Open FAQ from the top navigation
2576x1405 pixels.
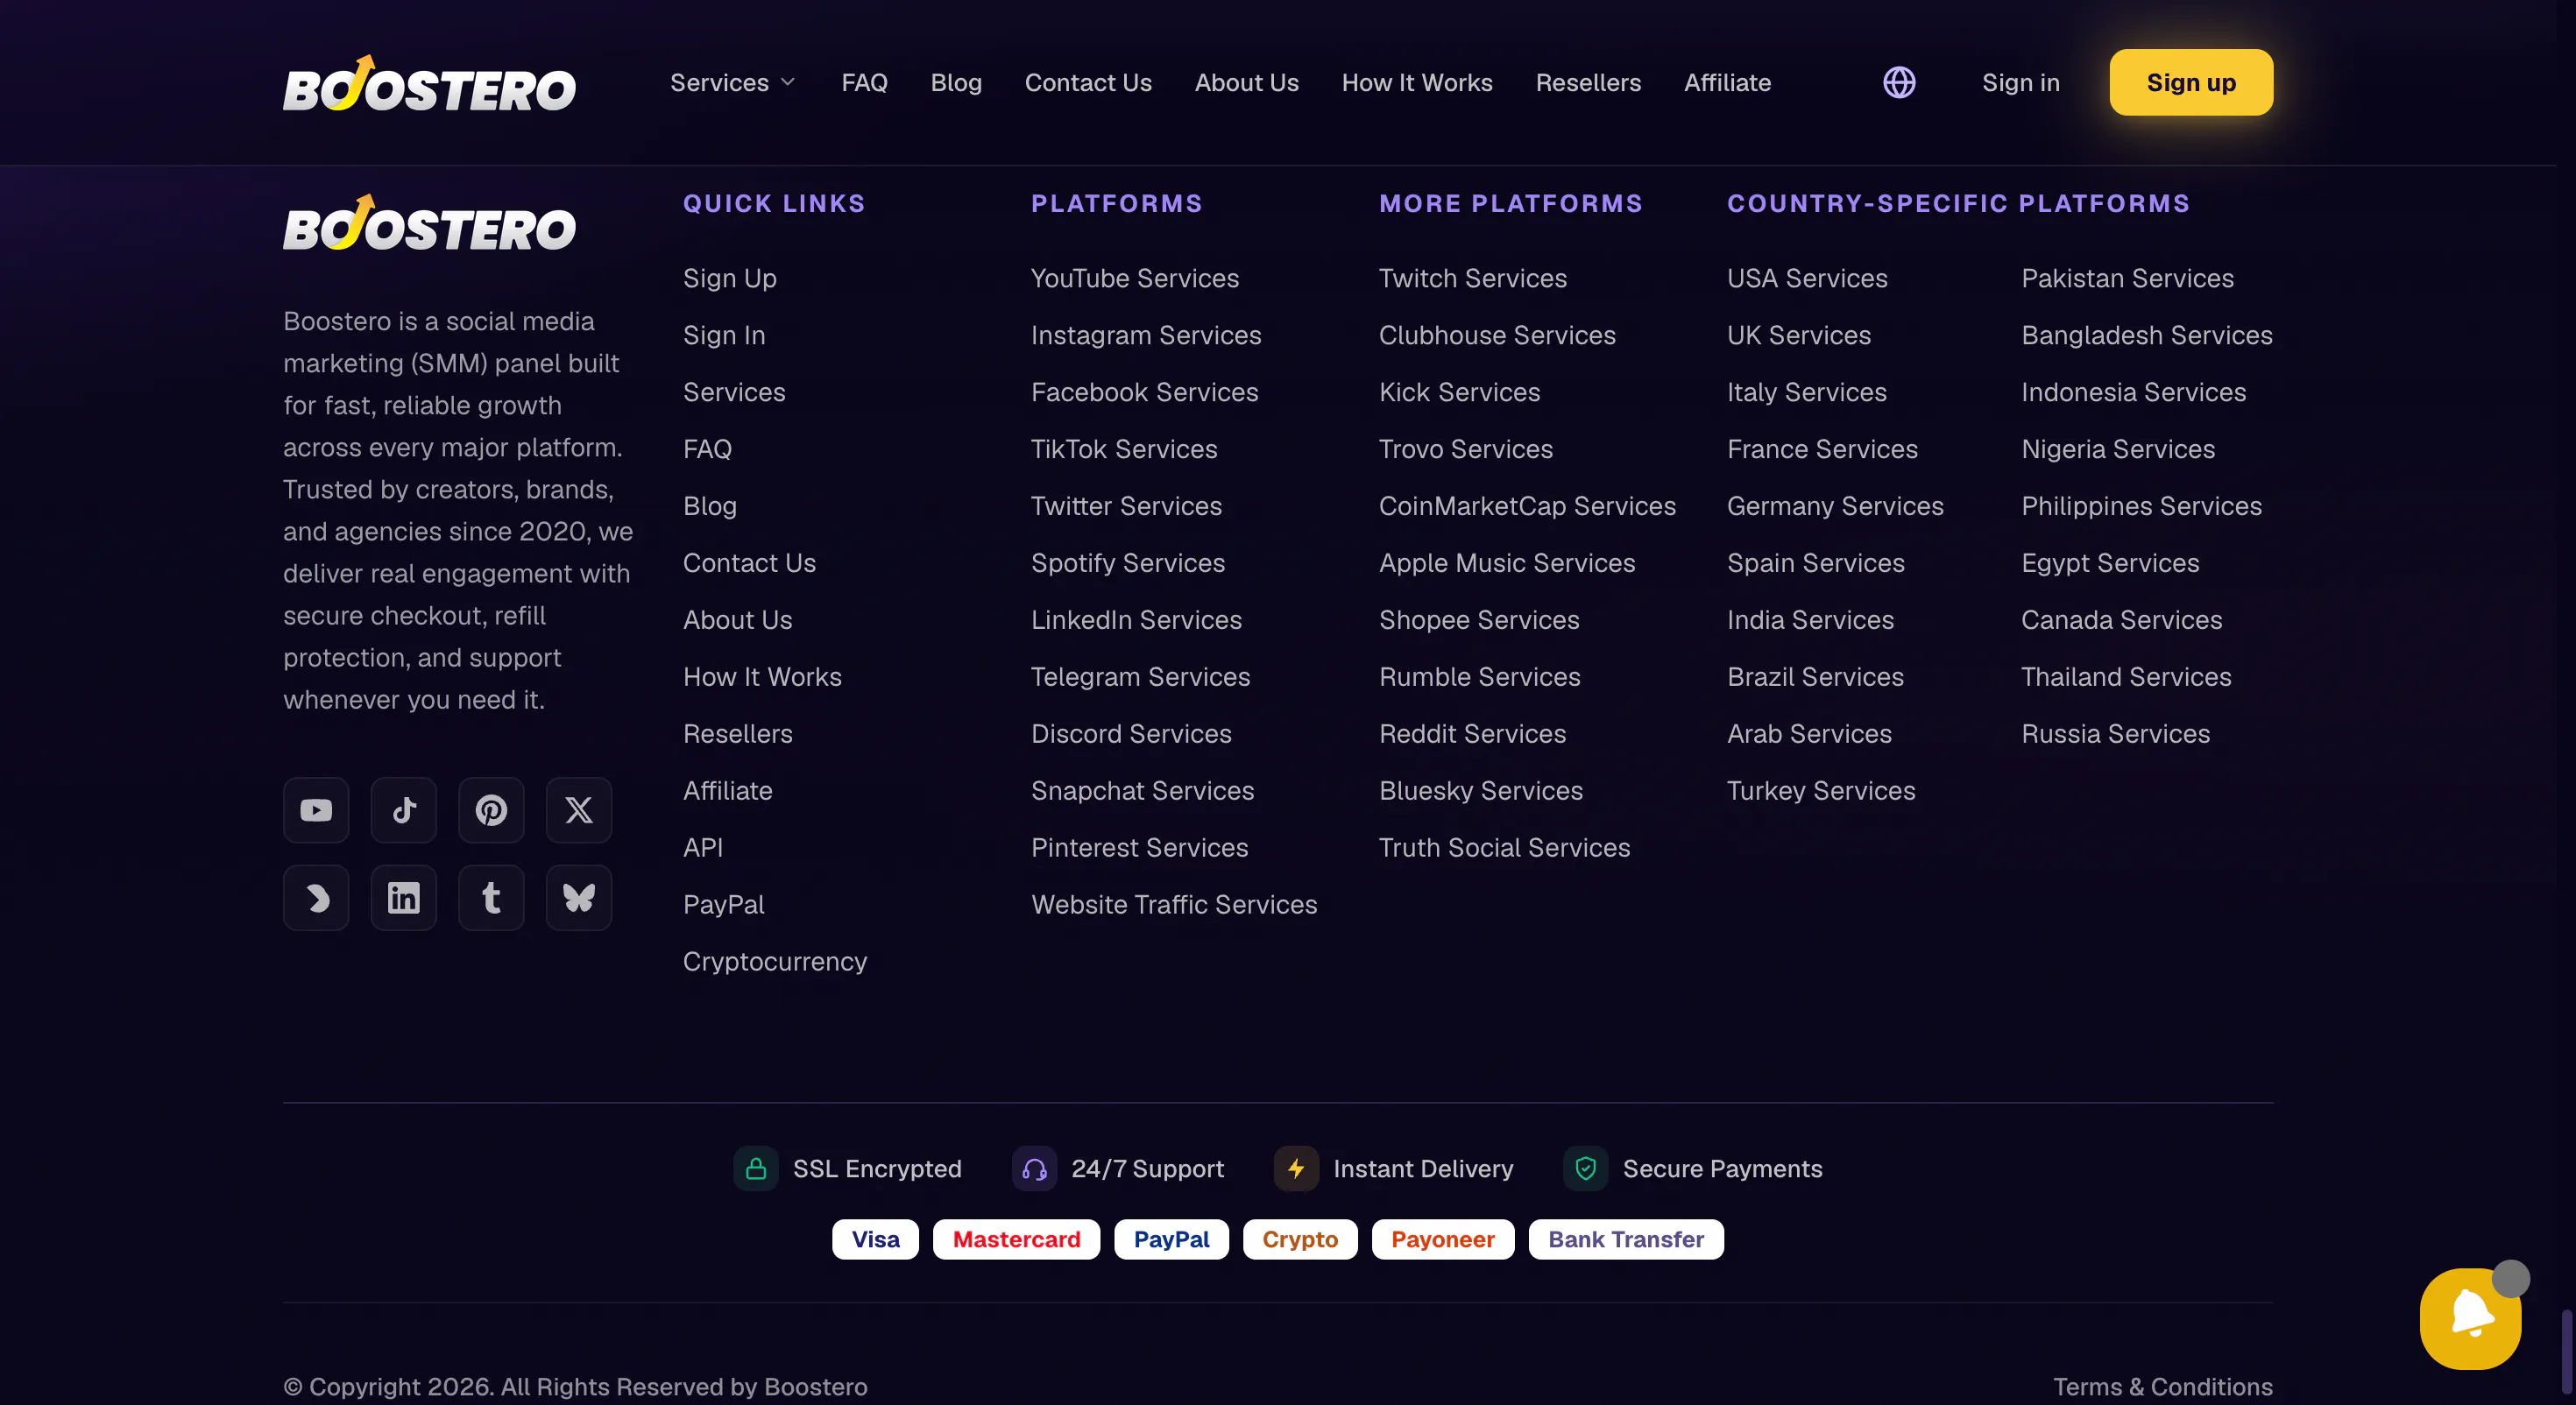point(864,82)
